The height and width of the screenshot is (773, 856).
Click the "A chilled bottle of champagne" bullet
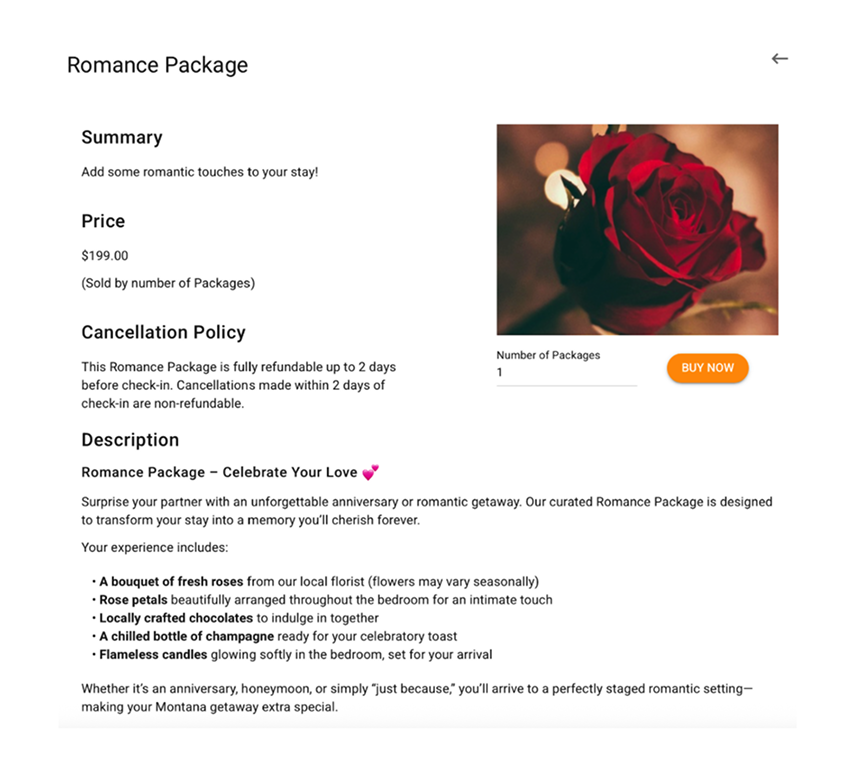coord(278,636)
